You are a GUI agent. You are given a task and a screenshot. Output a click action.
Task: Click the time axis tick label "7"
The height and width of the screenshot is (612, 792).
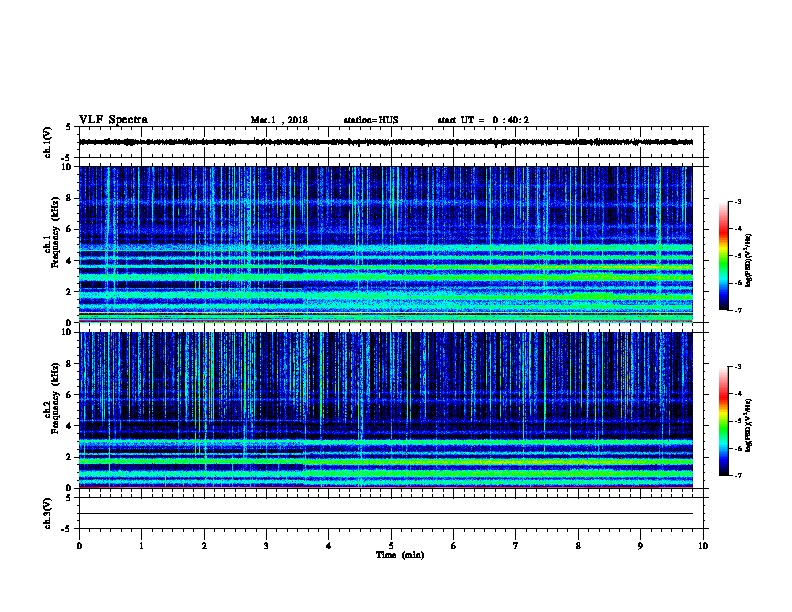(516, 546)
